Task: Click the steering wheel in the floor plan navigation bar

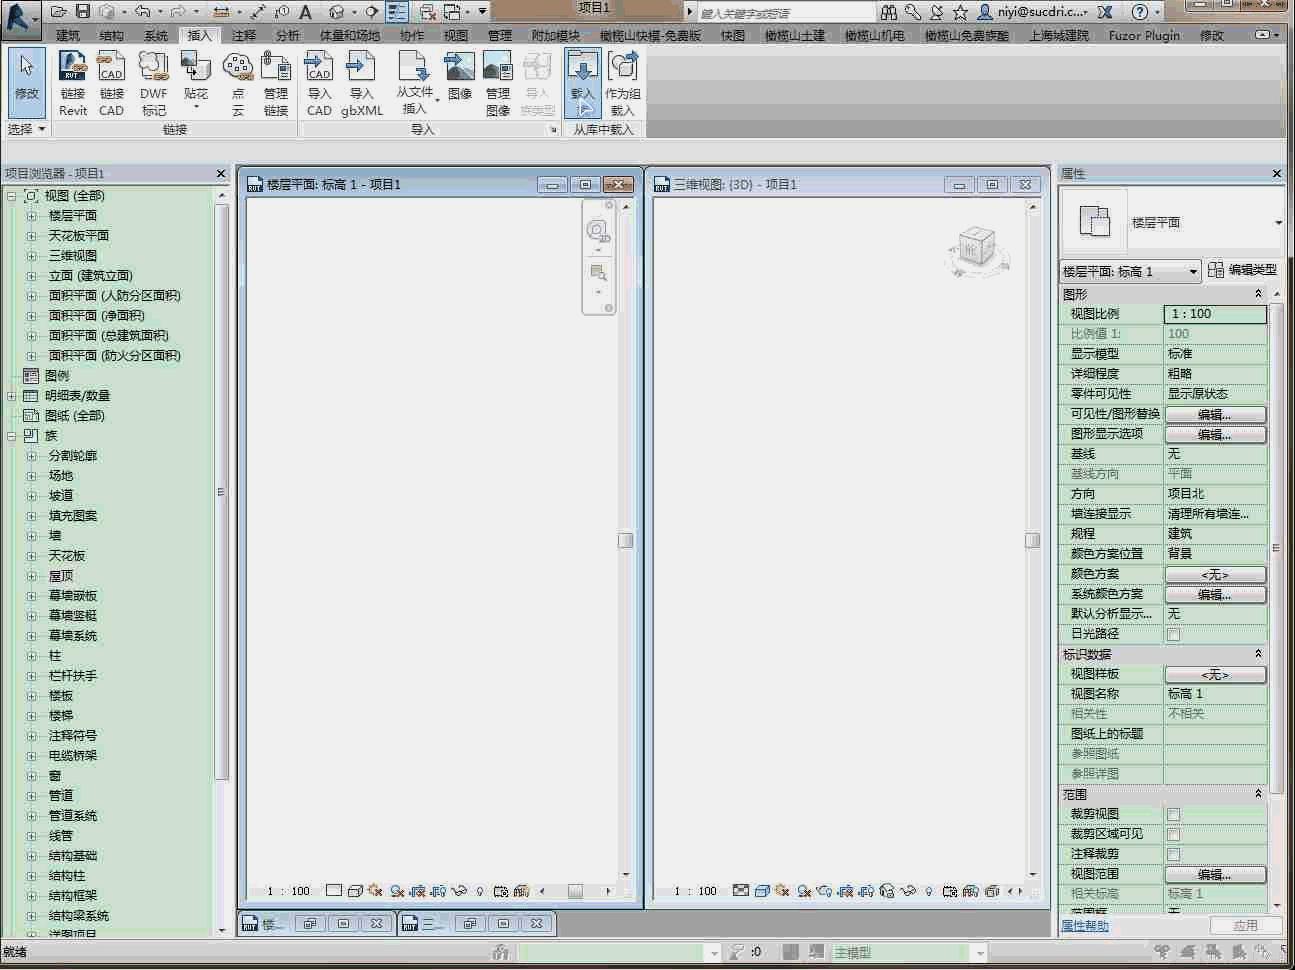Action: [x=598, y=232]
